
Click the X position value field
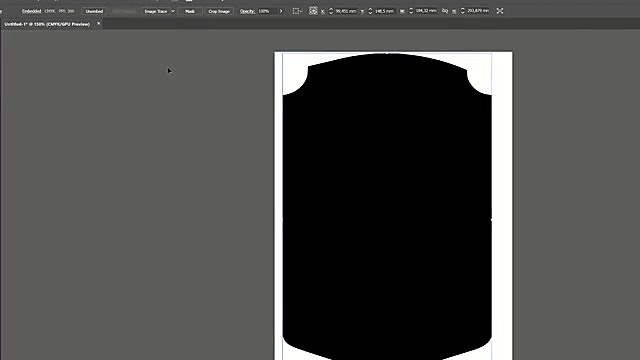(346, 11)
